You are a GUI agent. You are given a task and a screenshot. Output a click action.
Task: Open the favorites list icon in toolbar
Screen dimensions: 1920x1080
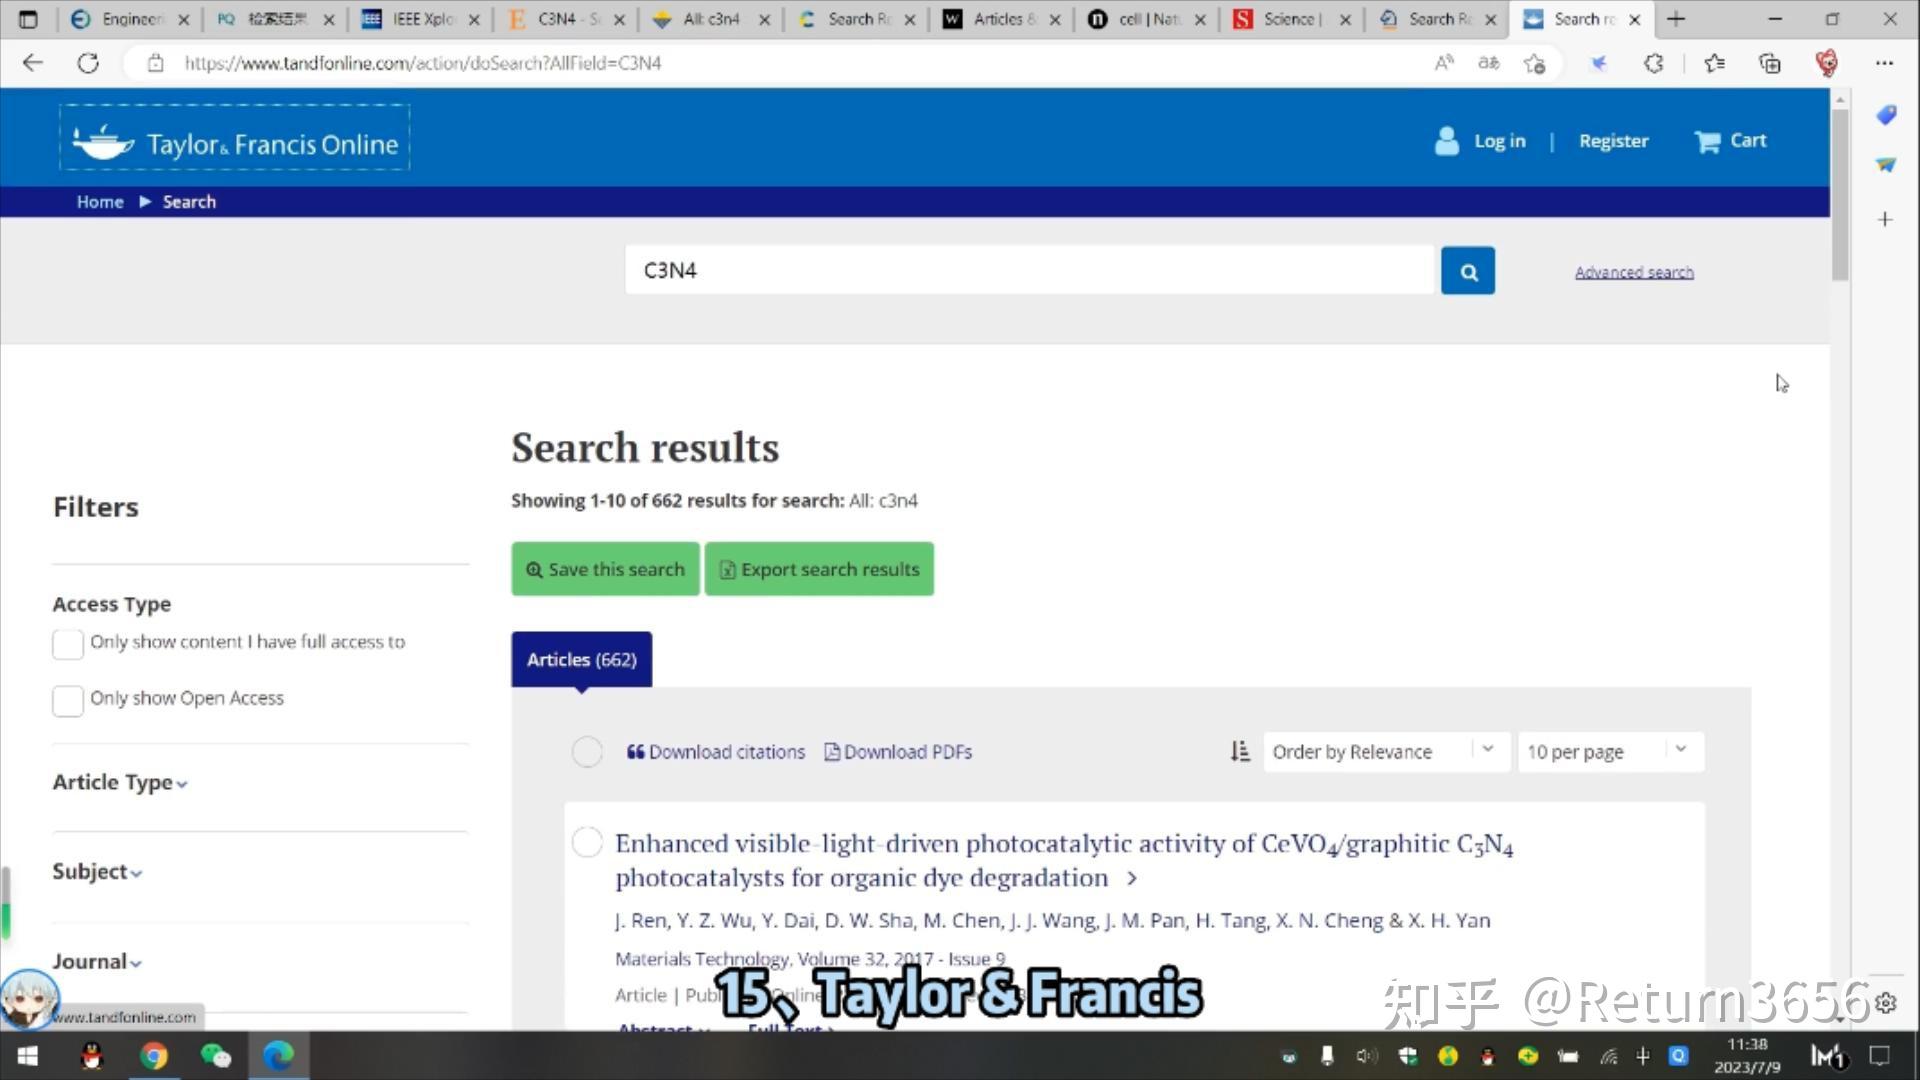(1714, 63)
